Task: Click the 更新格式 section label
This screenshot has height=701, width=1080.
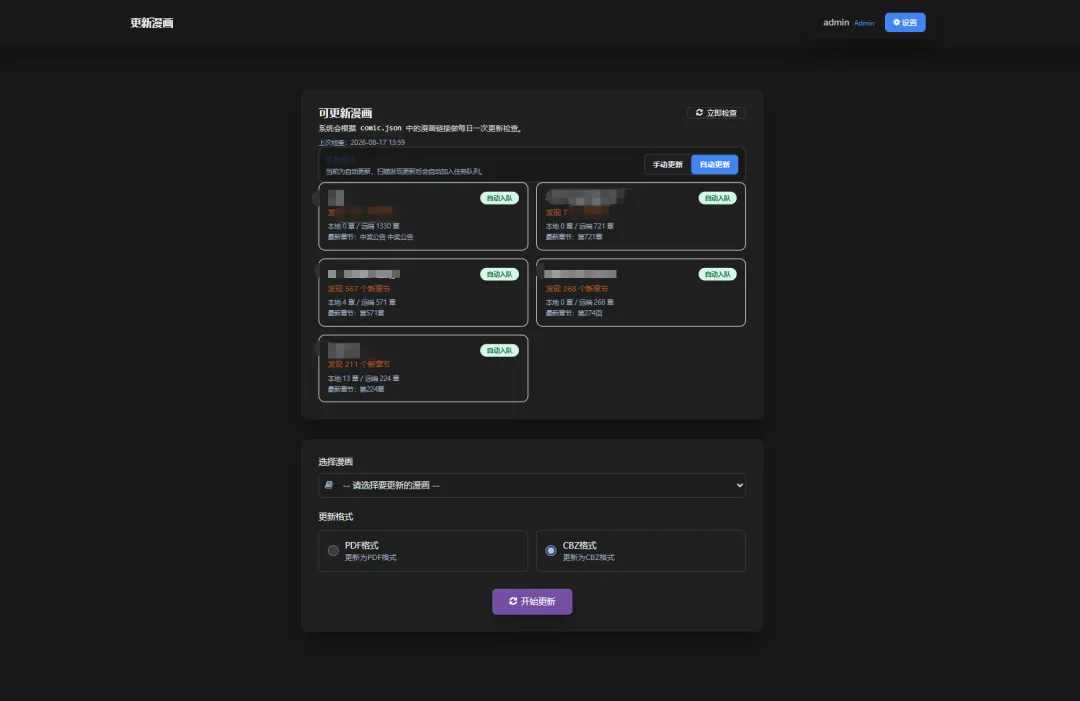Action: pyautogui.click(x=335, y=517)
